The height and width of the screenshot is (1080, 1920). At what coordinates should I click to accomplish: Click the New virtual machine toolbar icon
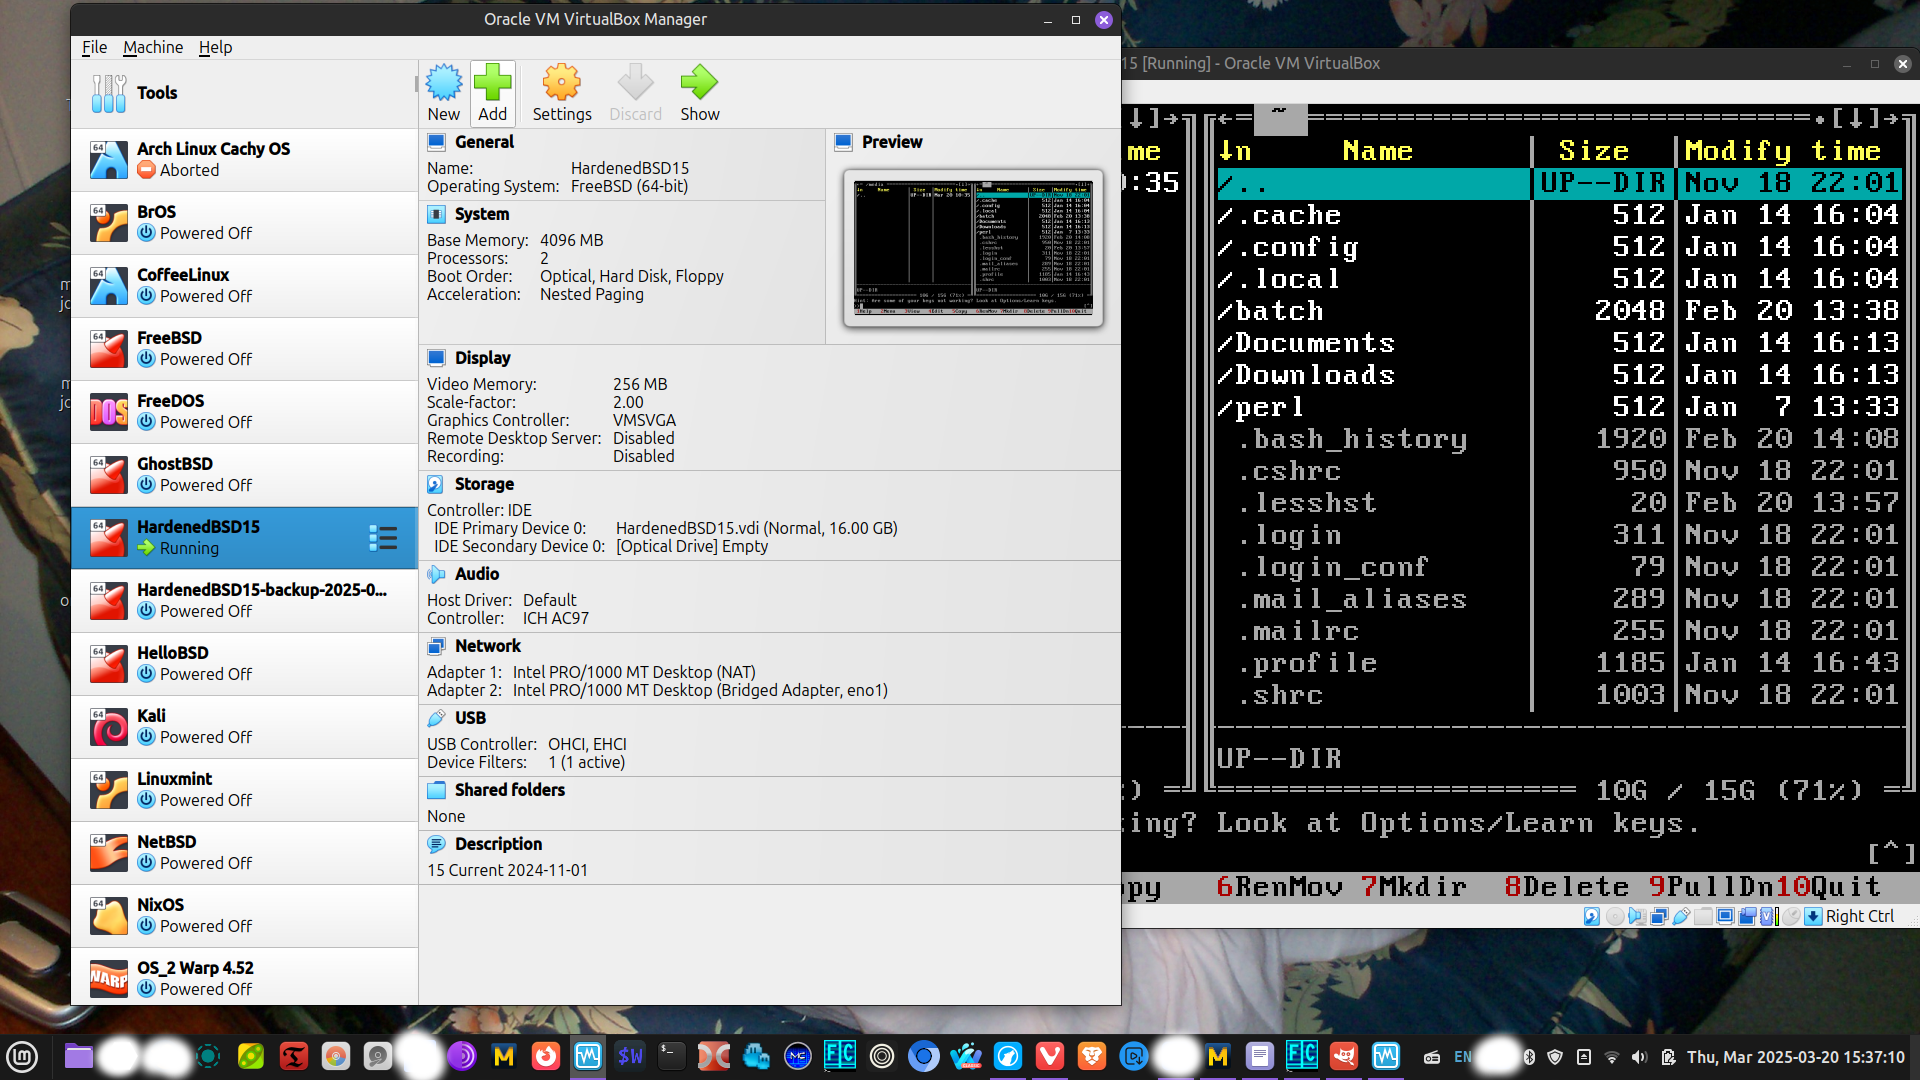click(443, 93)
